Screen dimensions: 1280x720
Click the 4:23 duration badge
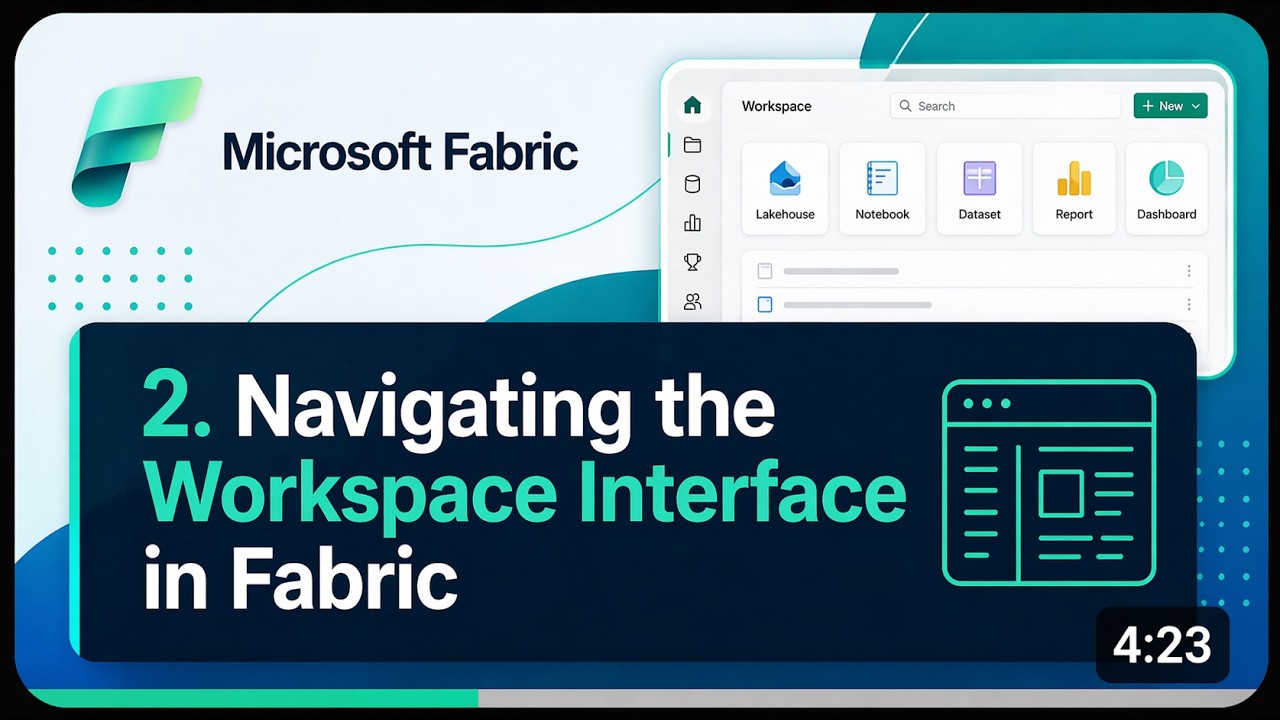click(x=1162, y=645)
